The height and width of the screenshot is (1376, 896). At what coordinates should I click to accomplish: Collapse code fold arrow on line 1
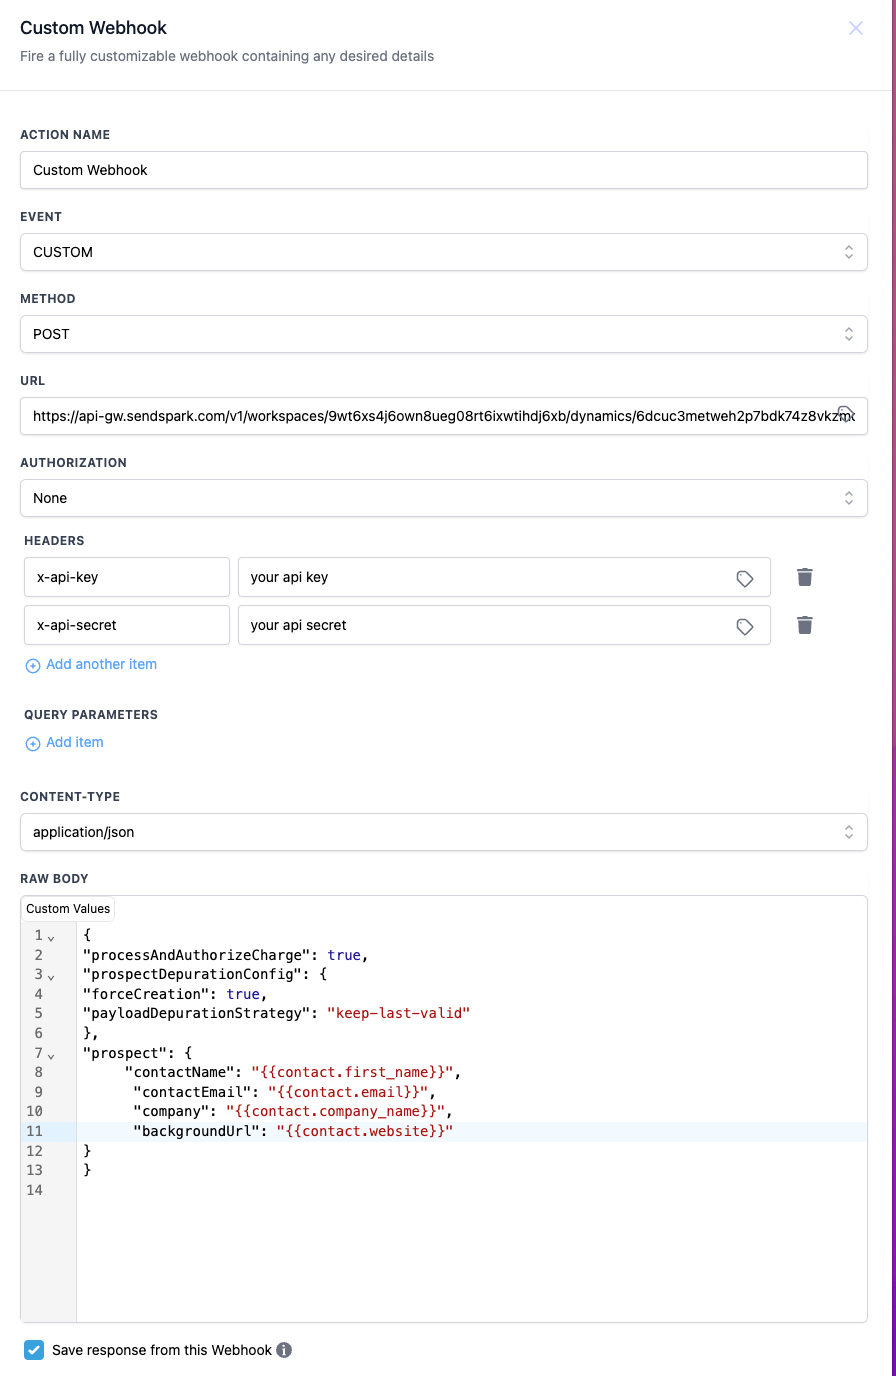point(51,937)
